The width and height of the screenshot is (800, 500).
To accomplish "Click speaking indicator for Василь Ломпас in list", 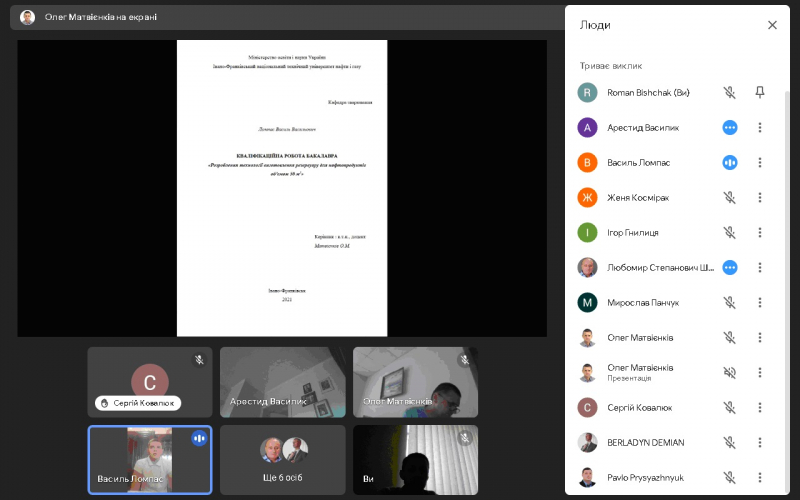I will (730, 163).
